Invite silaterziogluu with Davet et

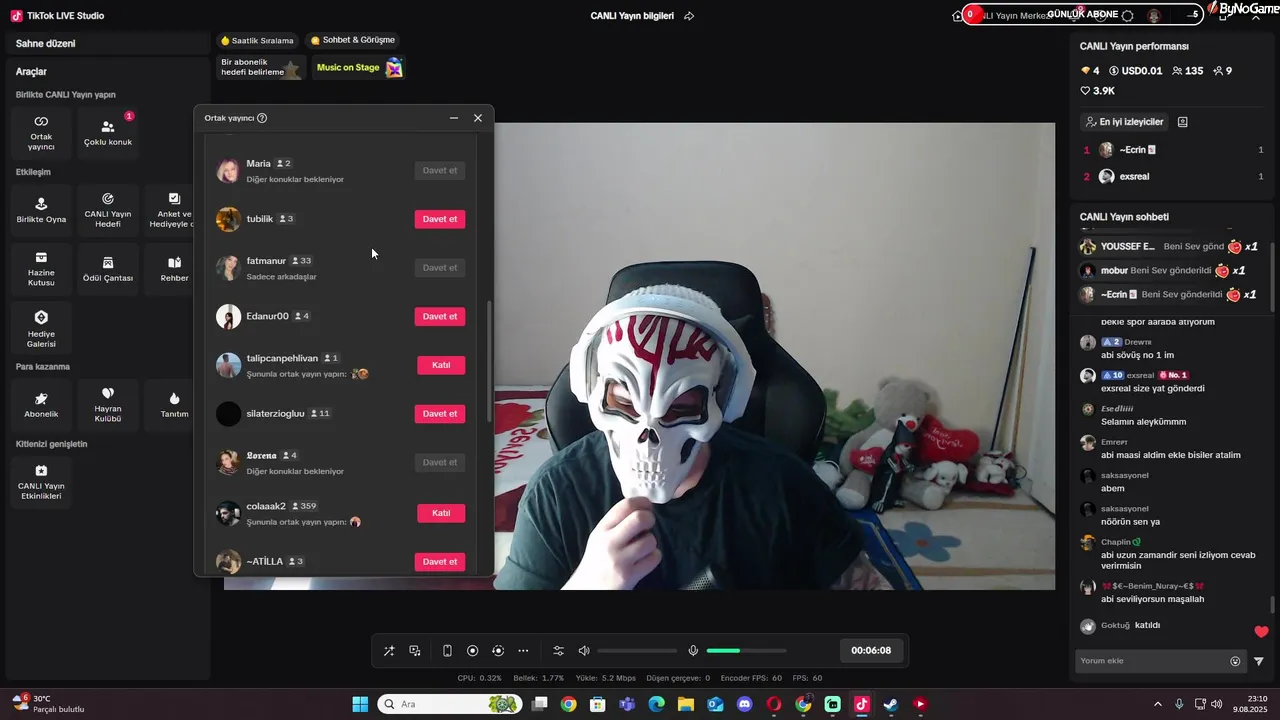coord(440,414)
